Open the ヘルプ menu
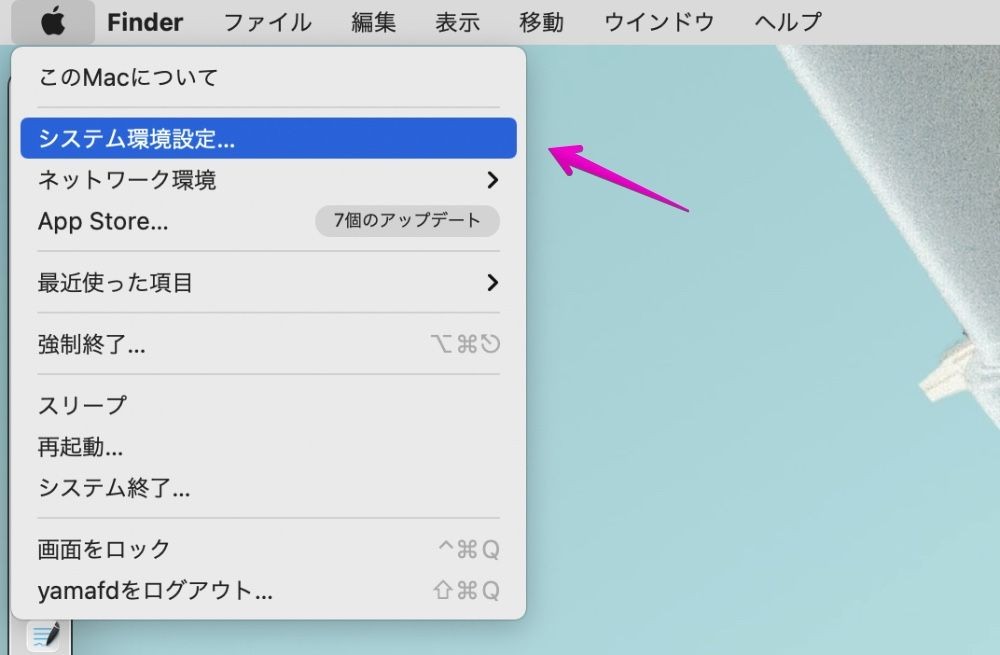1000x655 pixels. click(788, 22)
